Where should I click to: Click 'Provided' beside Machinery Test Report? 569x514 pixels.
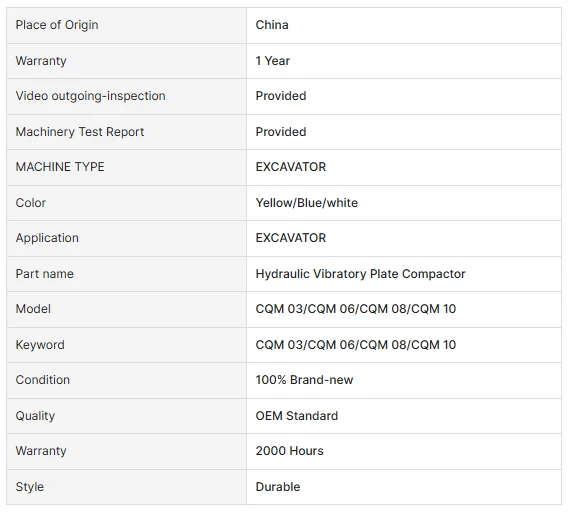click(x=281, y=132)
